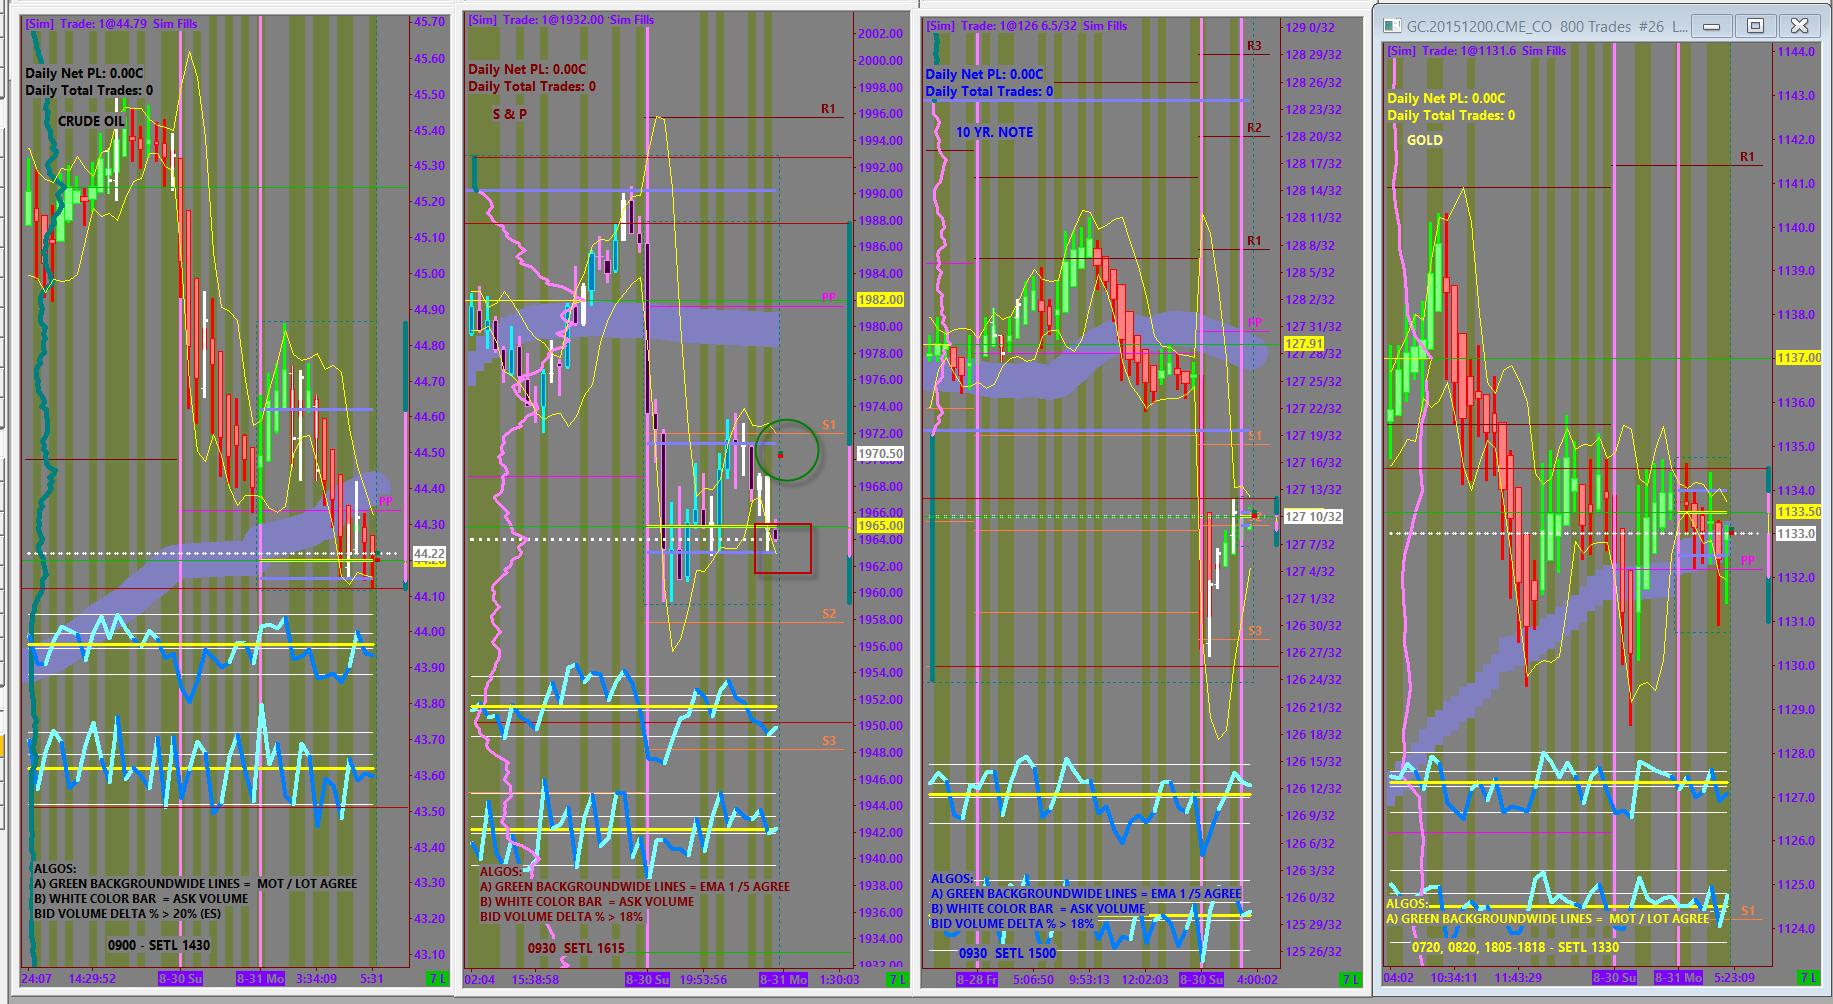Click the '0900 - SETL 1430' session note
Image resolution: width=1833 pixels, height=1004 pixels.
159,945
